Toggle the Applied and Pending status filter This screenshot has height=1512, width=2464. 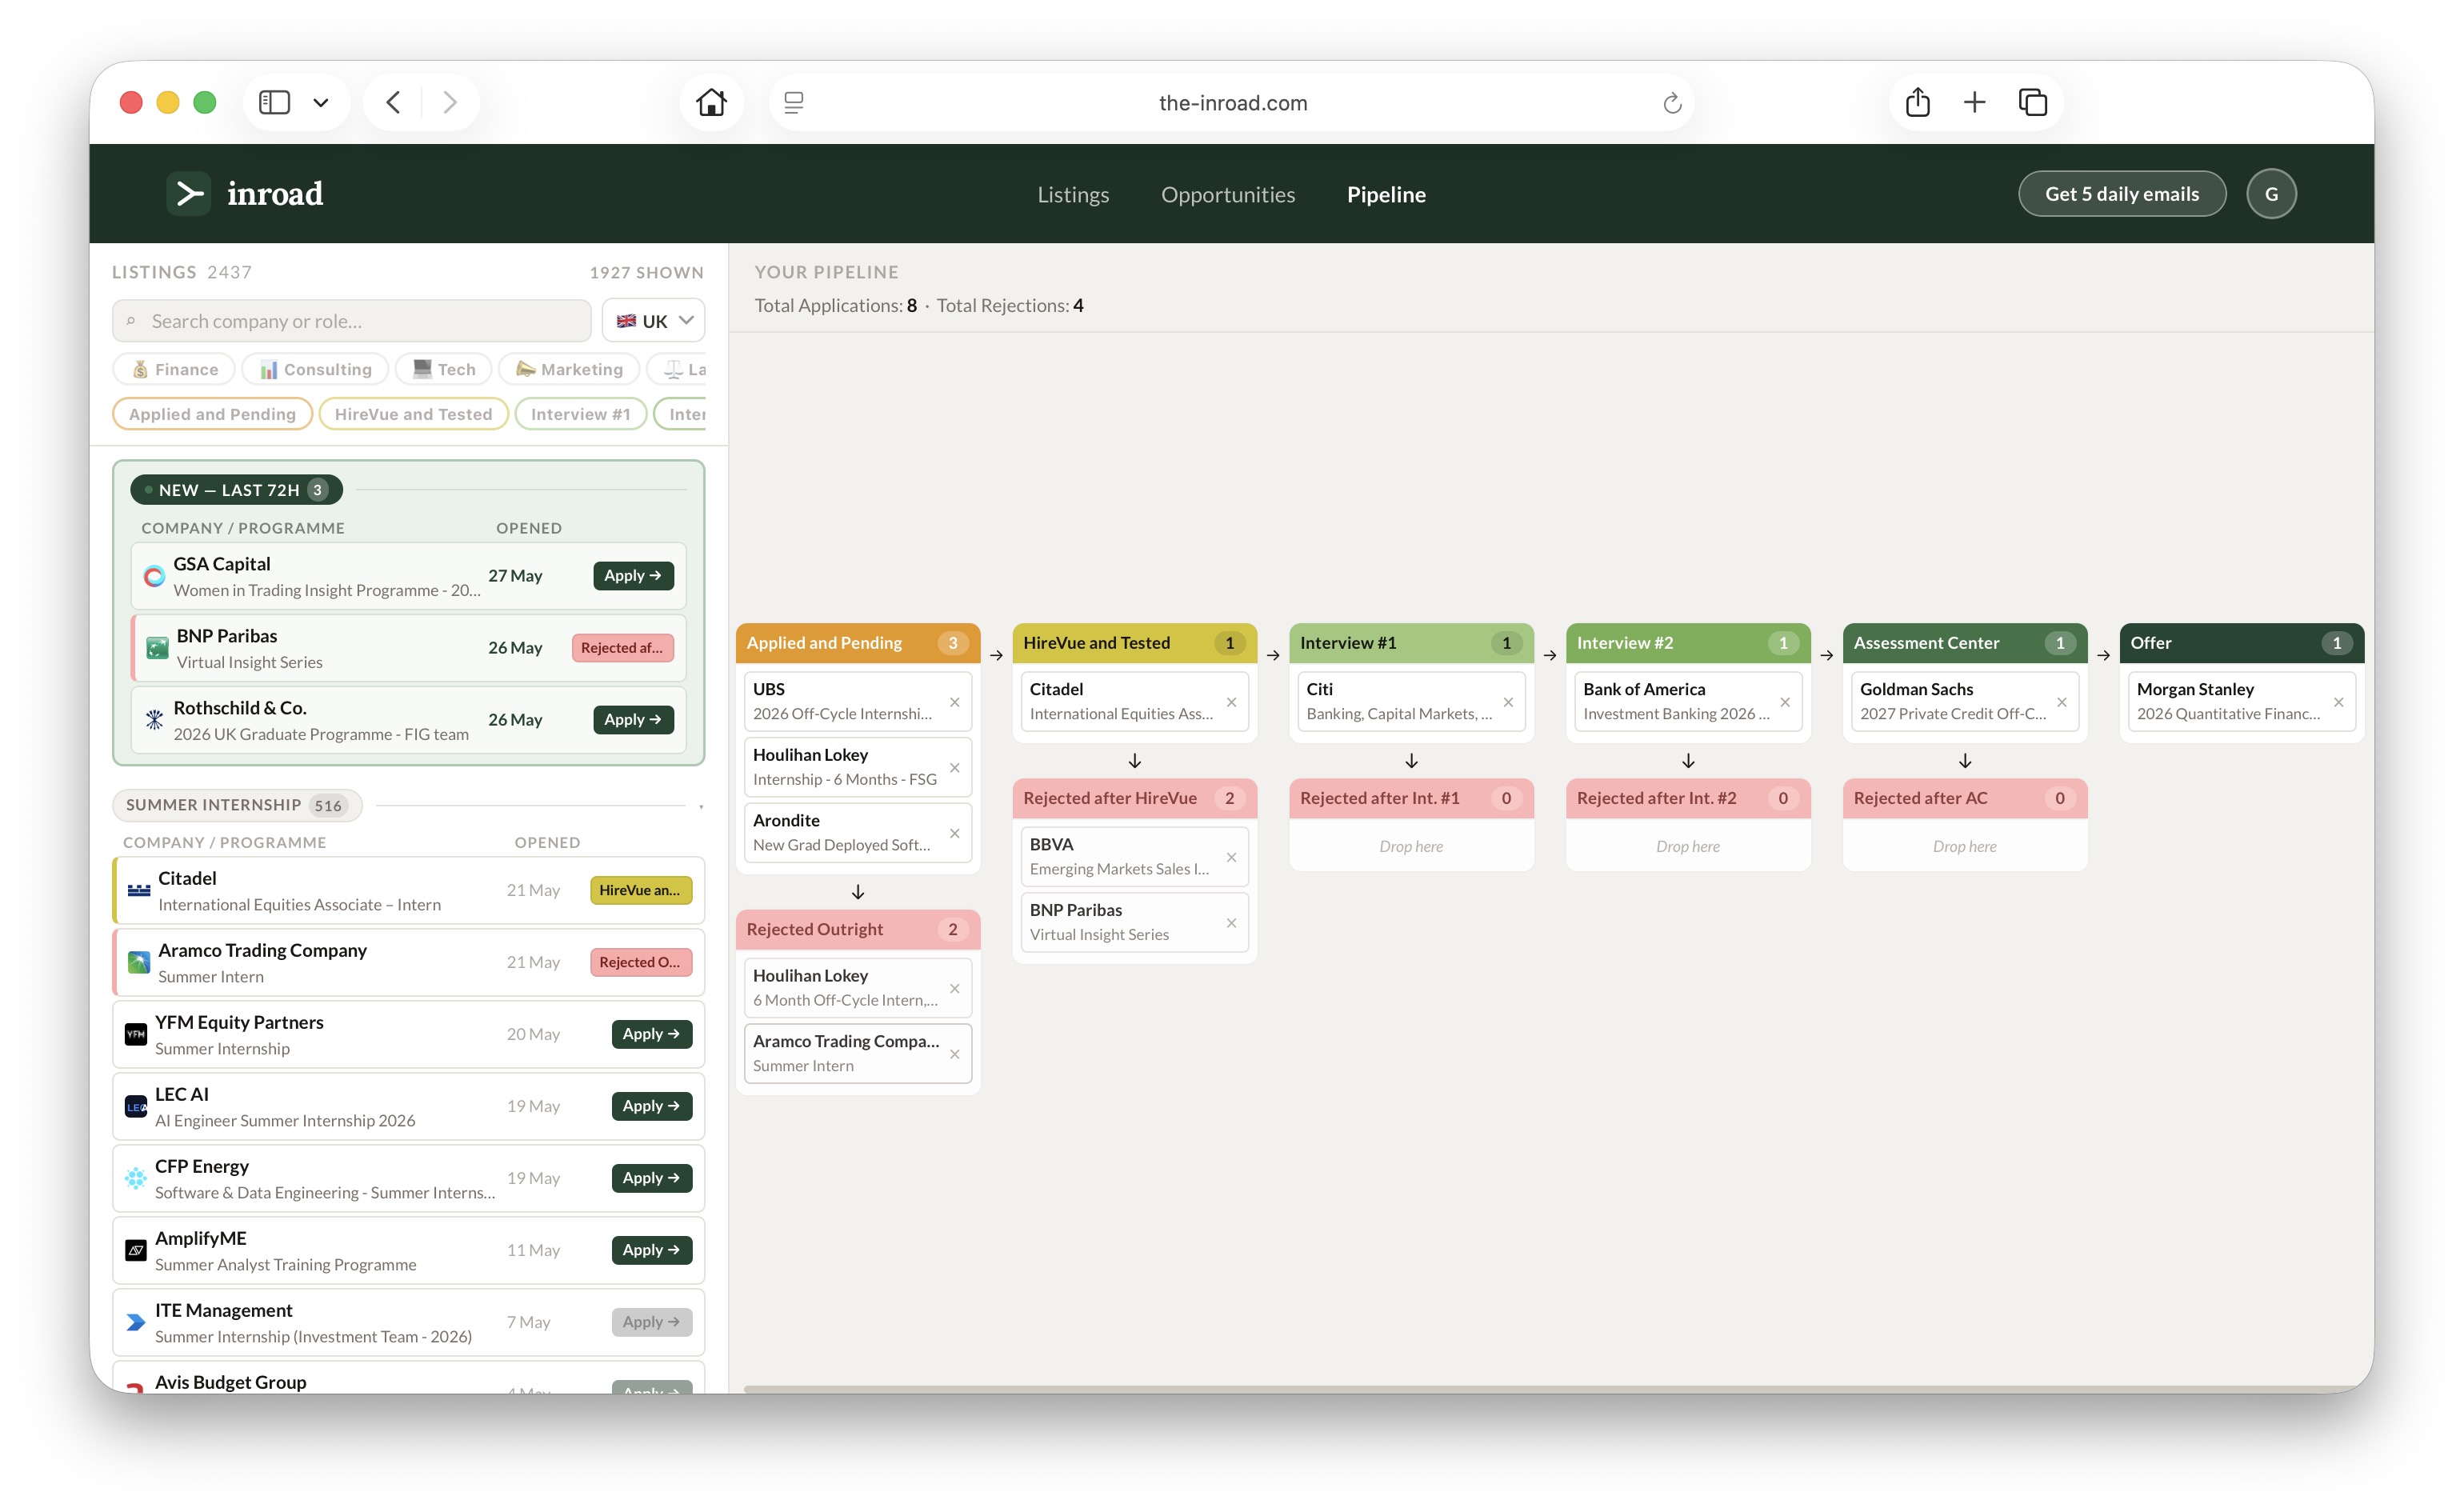pyautogui.click(x=212, y=414)
